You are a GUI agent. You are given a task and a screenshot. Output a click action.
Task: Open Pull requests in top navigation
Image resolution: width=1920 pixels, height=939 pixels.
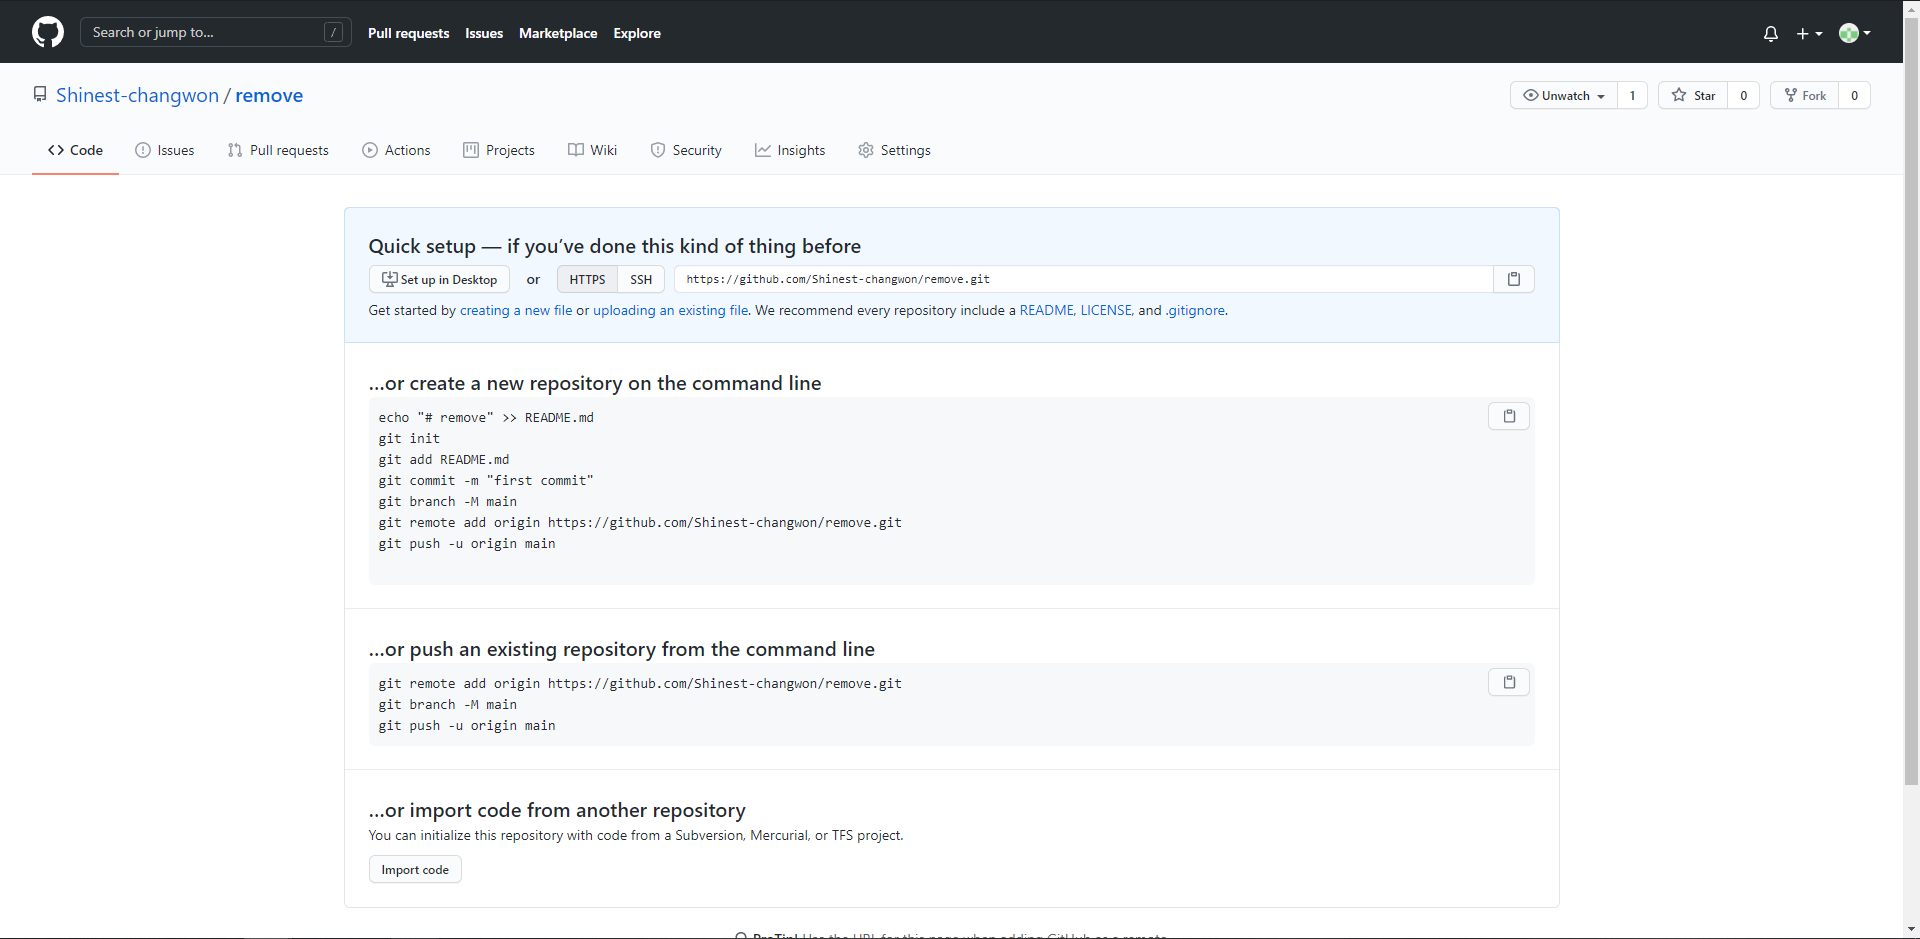408,33
